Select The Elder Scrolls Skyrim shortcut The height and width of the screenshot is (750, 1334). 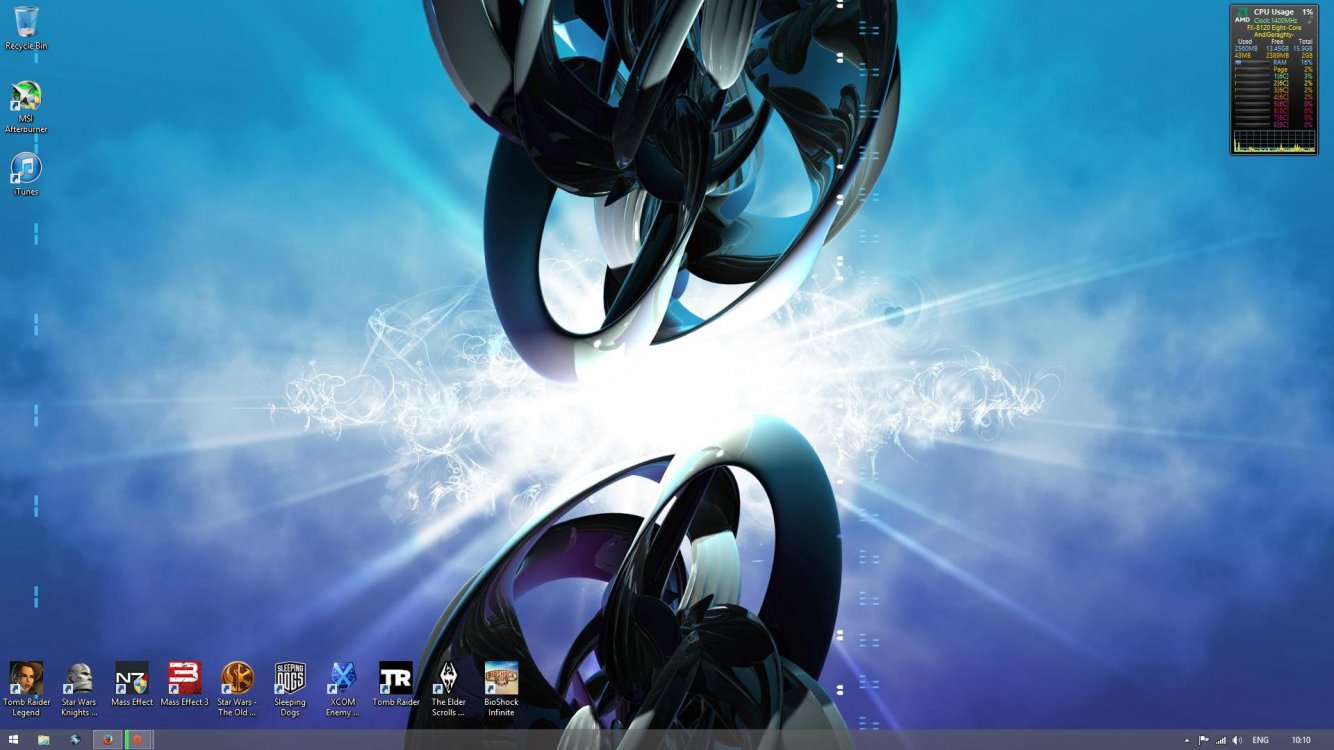[x=449, y=689]
